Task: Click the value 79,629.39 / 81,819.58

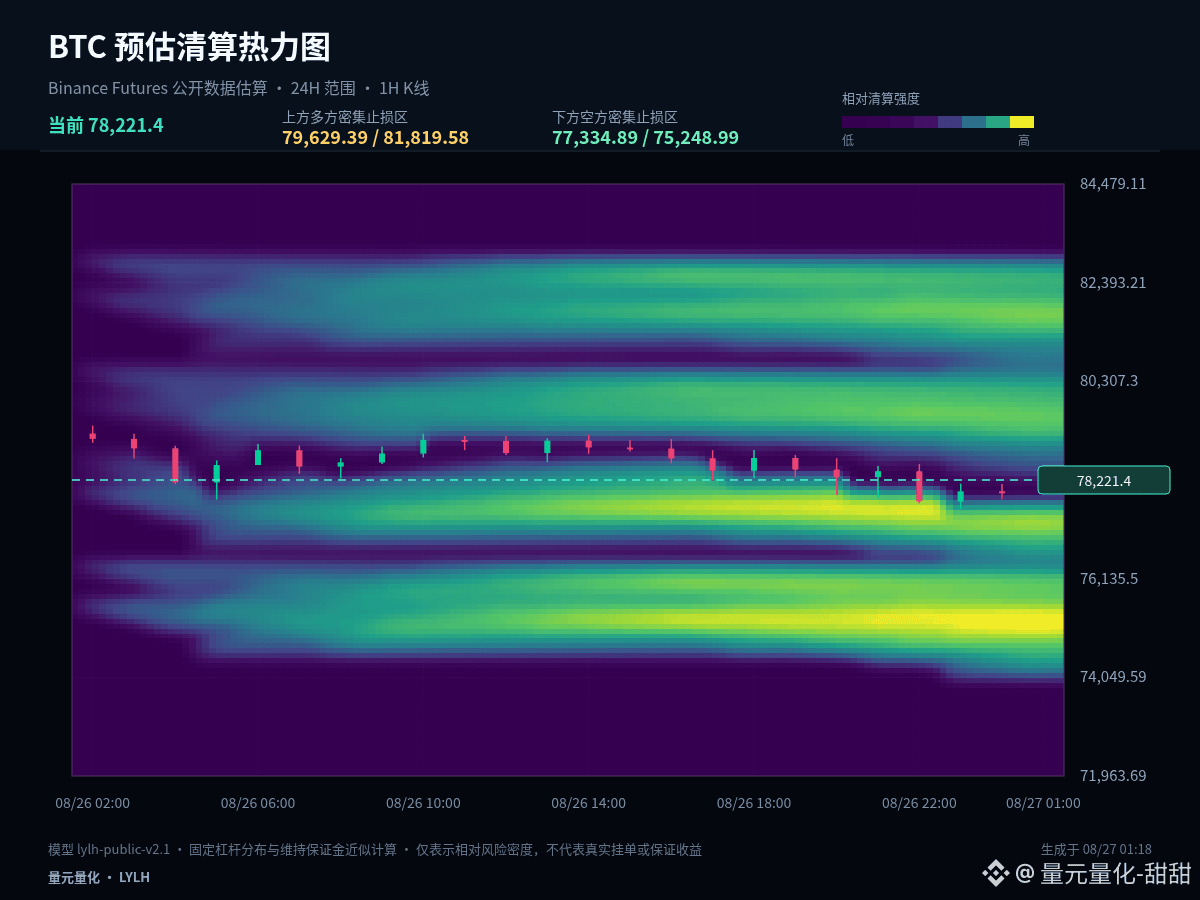Action: pyautogui.click(x=375, y=138)
